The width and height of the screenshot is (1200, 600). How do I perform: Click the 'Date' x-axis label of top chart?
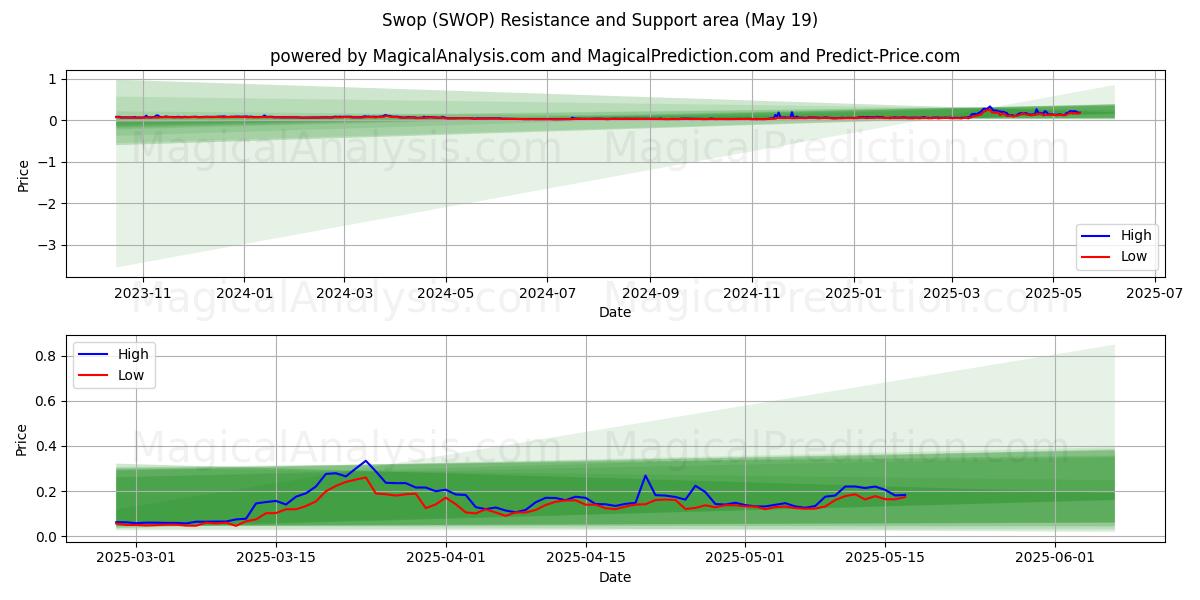point(615,313)
